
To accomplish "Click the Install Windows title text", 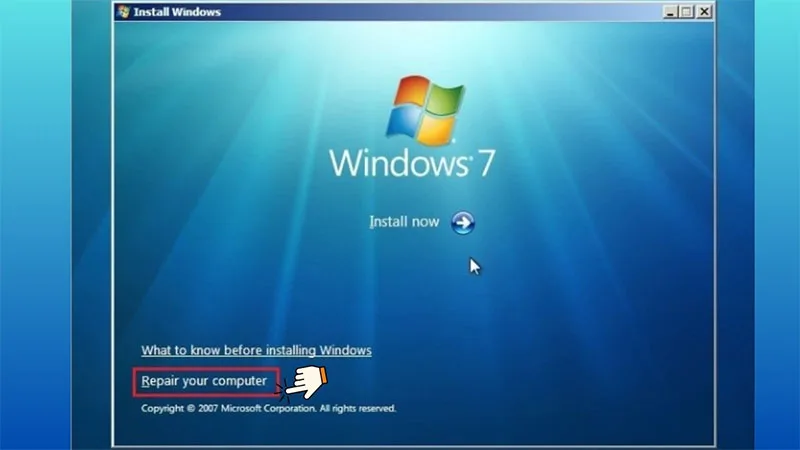I will tap(177, 12).
